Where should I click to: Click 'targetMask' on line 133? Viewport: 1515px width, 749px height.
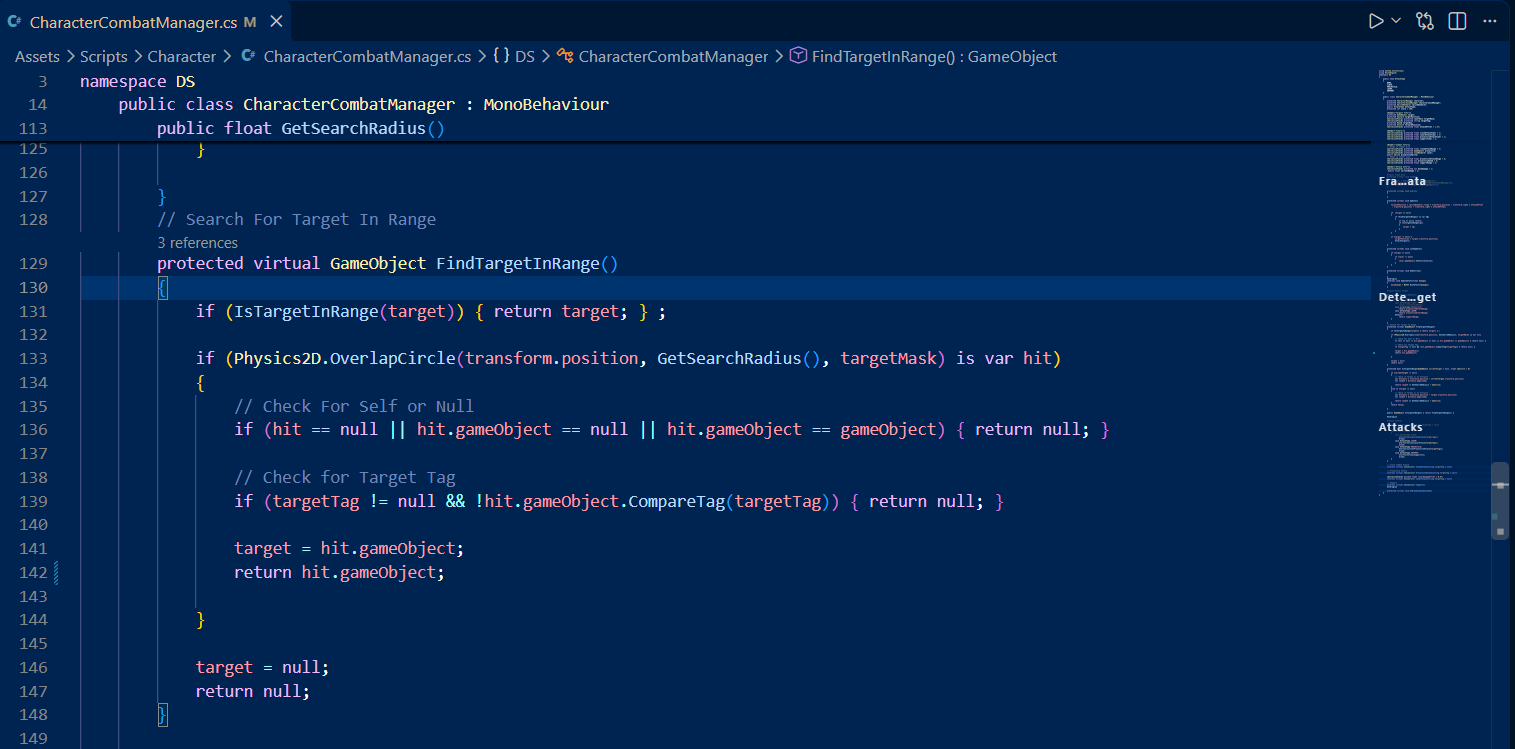(x=889, y=358)
